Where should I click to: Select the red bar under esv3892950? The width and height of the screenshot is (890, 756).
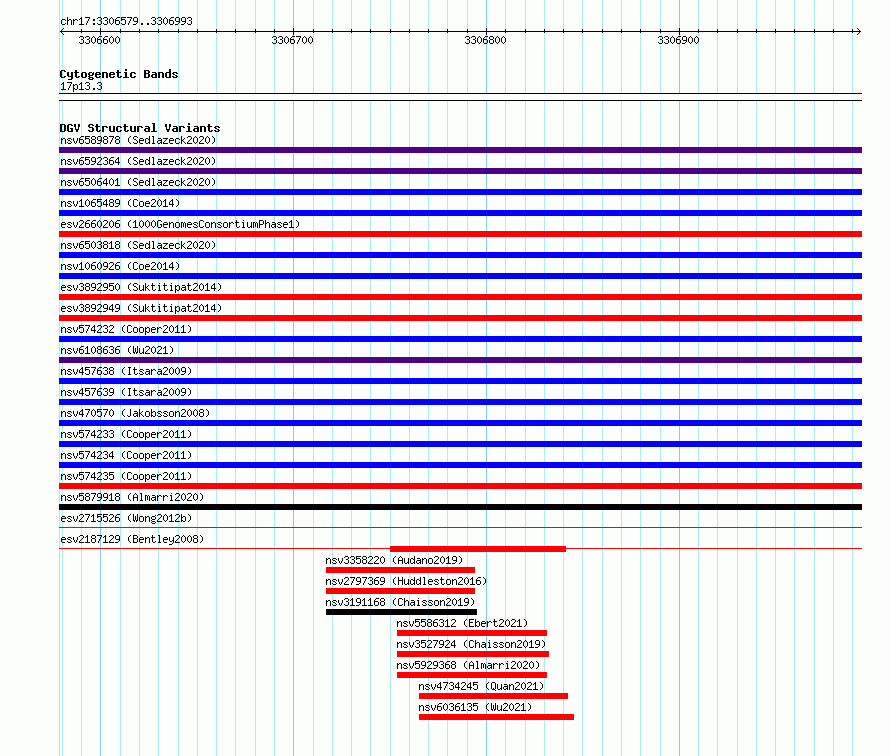460,297
